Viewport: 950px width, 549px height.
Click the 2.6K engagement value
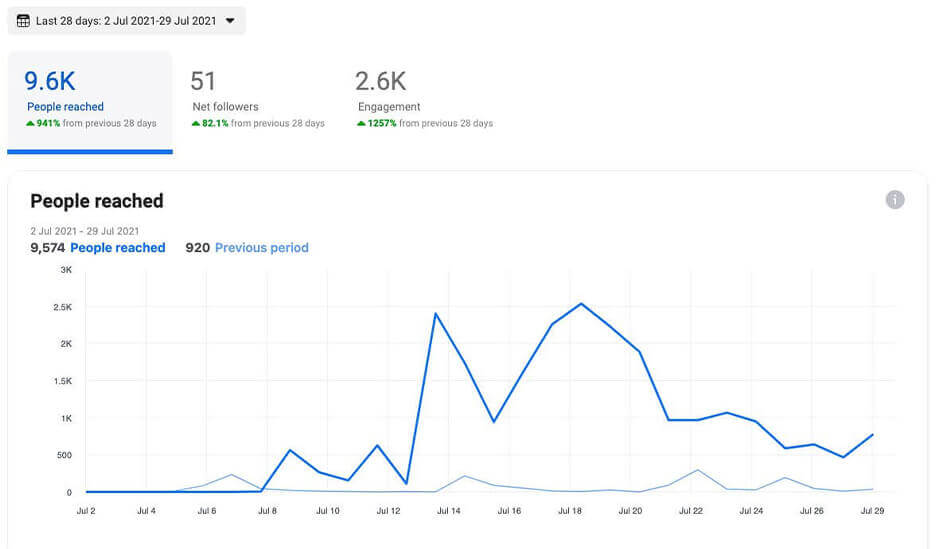point(380,81)
